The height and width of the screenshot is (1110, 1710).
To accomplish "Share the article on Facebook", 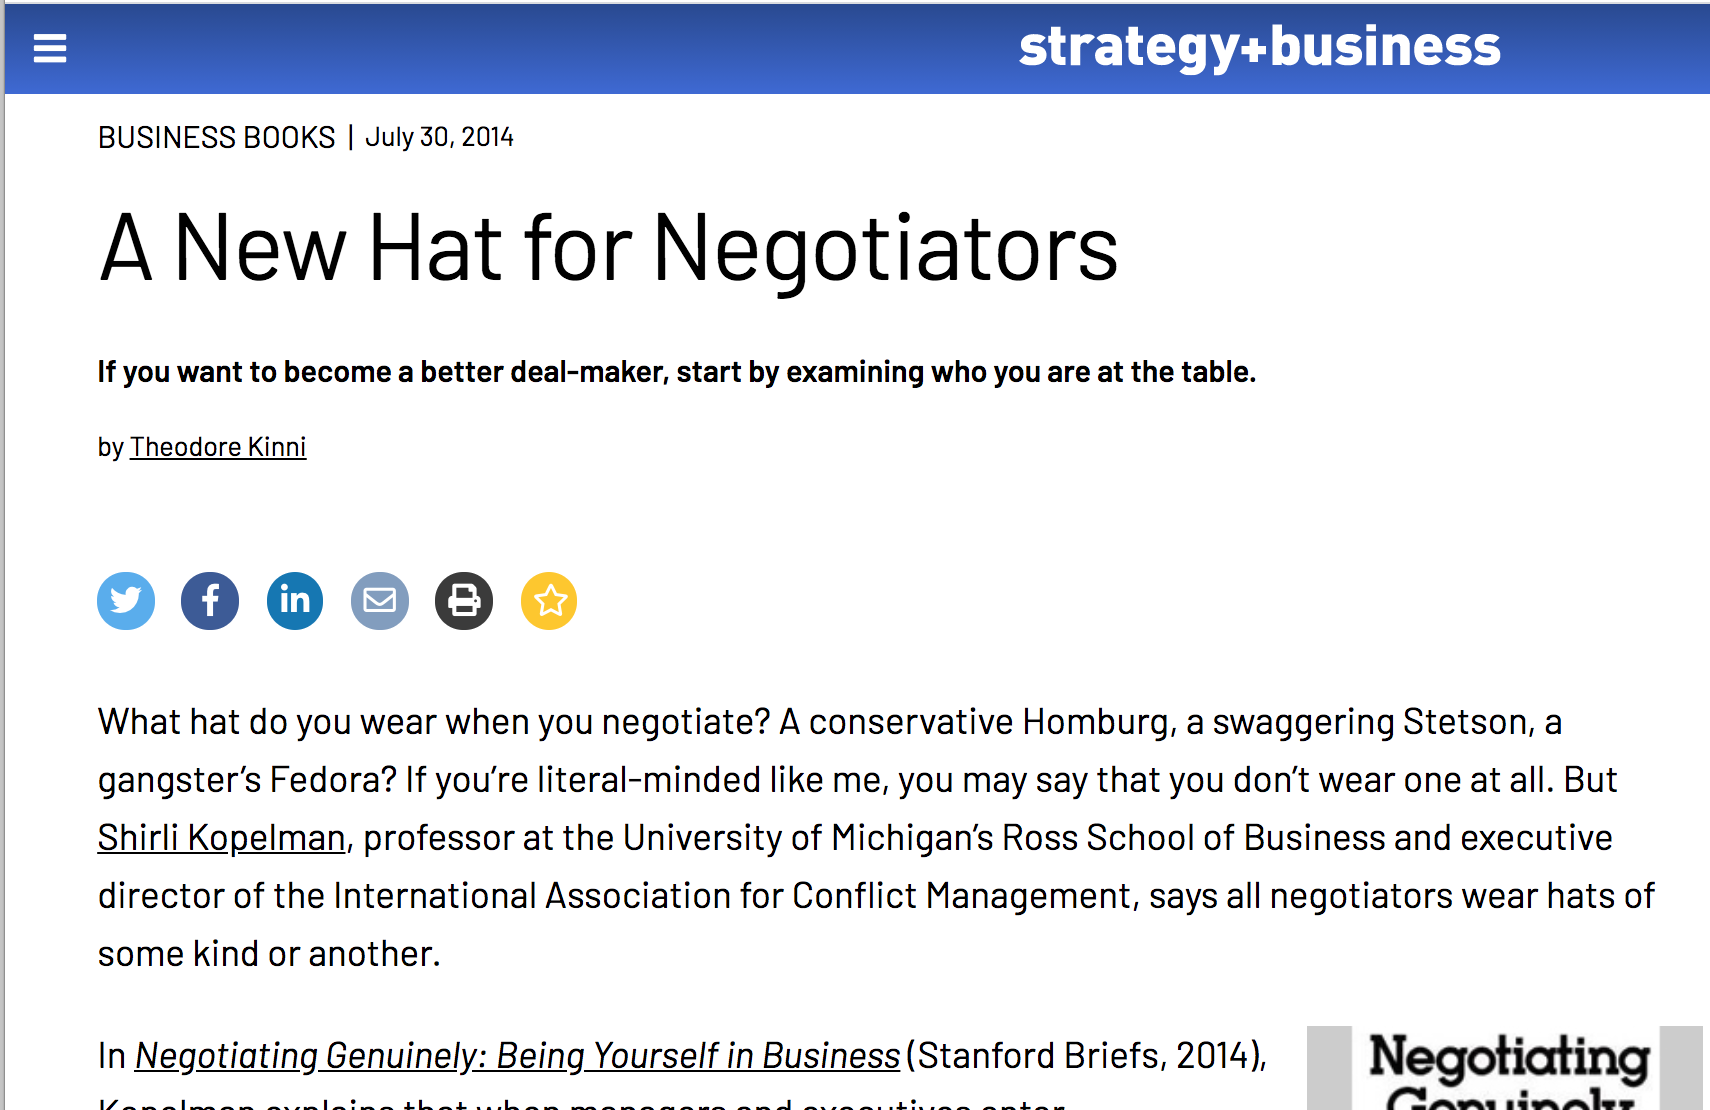I will pyautogui.click(x=210, y=601).
